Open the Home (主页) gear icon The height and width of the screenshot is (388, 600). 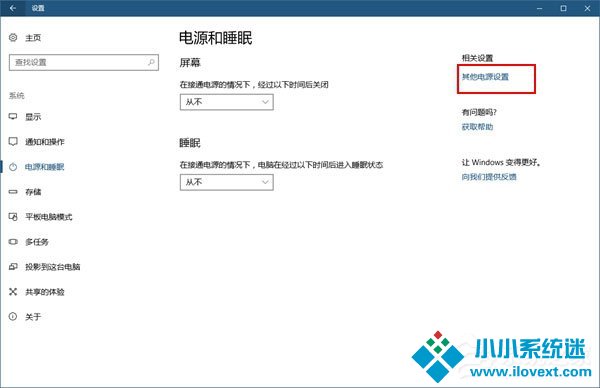click(13, 37)
